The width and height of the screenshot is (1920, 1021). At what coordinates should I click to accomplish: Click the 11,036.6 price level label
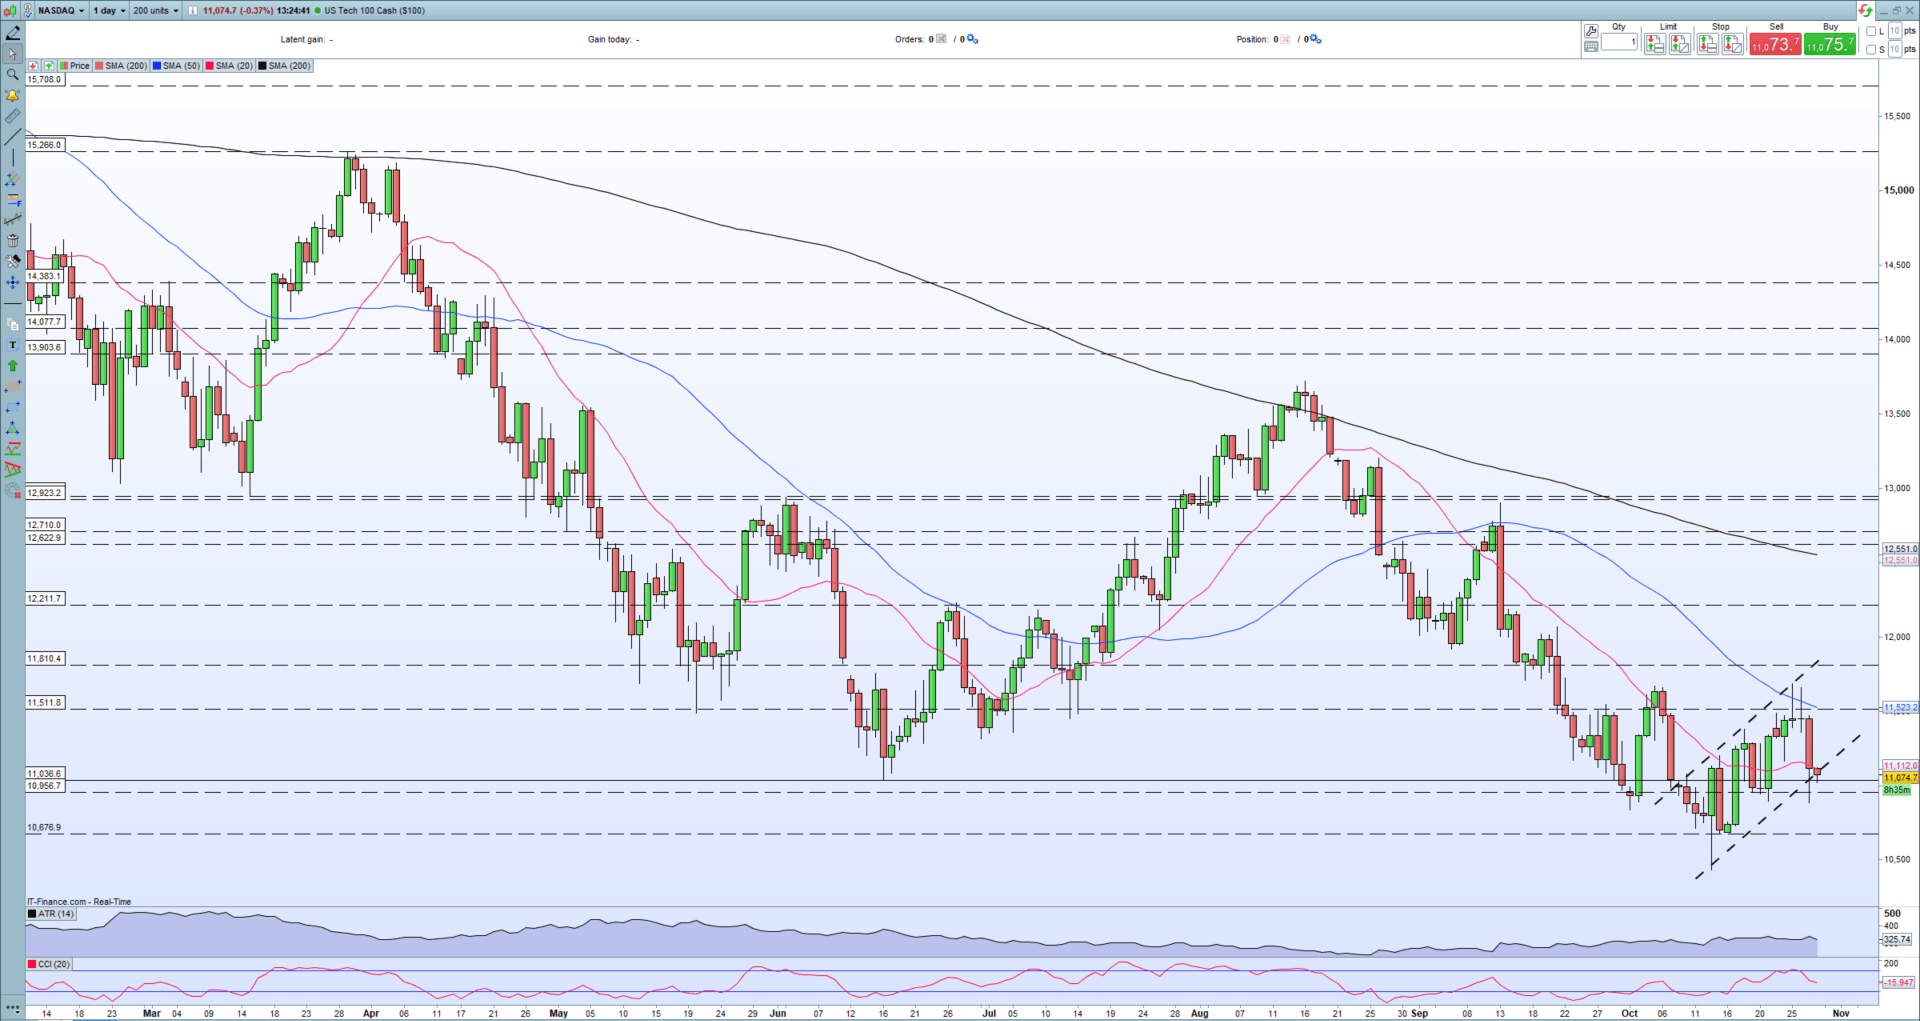(x=45, y=774)
